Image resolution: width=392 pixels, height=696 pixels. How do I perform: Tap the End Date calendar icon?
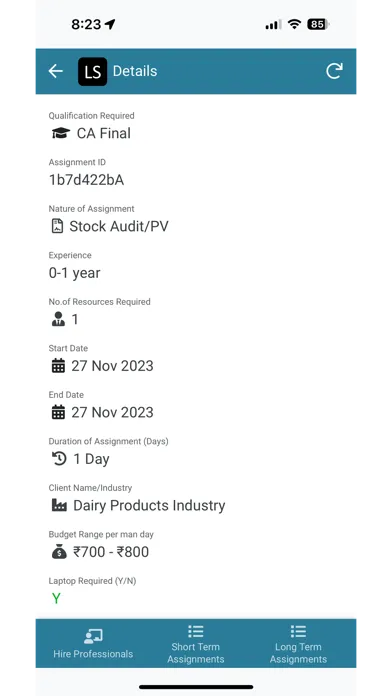point(58,412)
